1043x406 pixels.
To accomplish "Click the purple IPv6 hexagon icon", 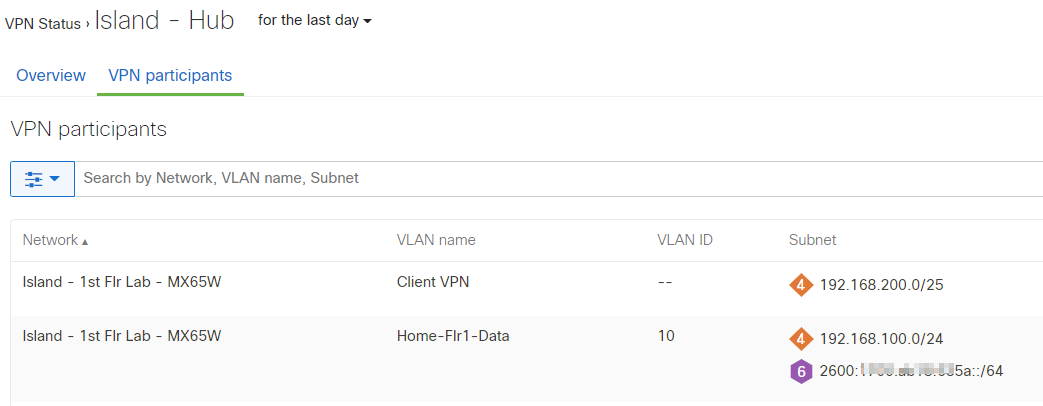I will point(800,372).
